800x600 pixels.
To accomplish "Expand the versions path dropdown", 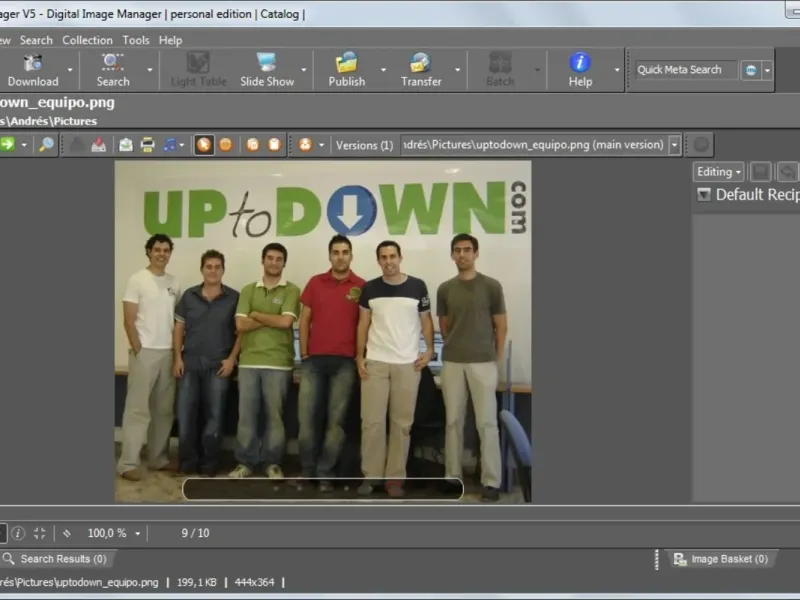I will click(674, 145).
